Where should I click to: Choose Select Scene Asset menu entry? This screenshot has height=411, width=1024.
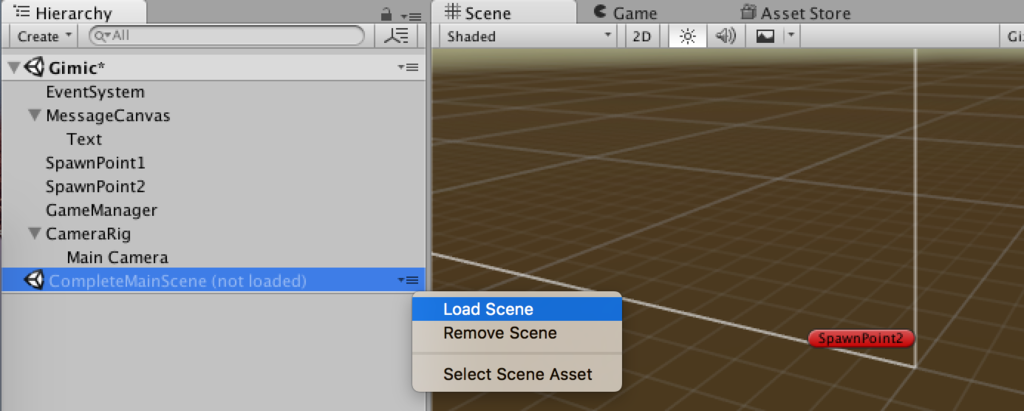click(x=517, y=374)
